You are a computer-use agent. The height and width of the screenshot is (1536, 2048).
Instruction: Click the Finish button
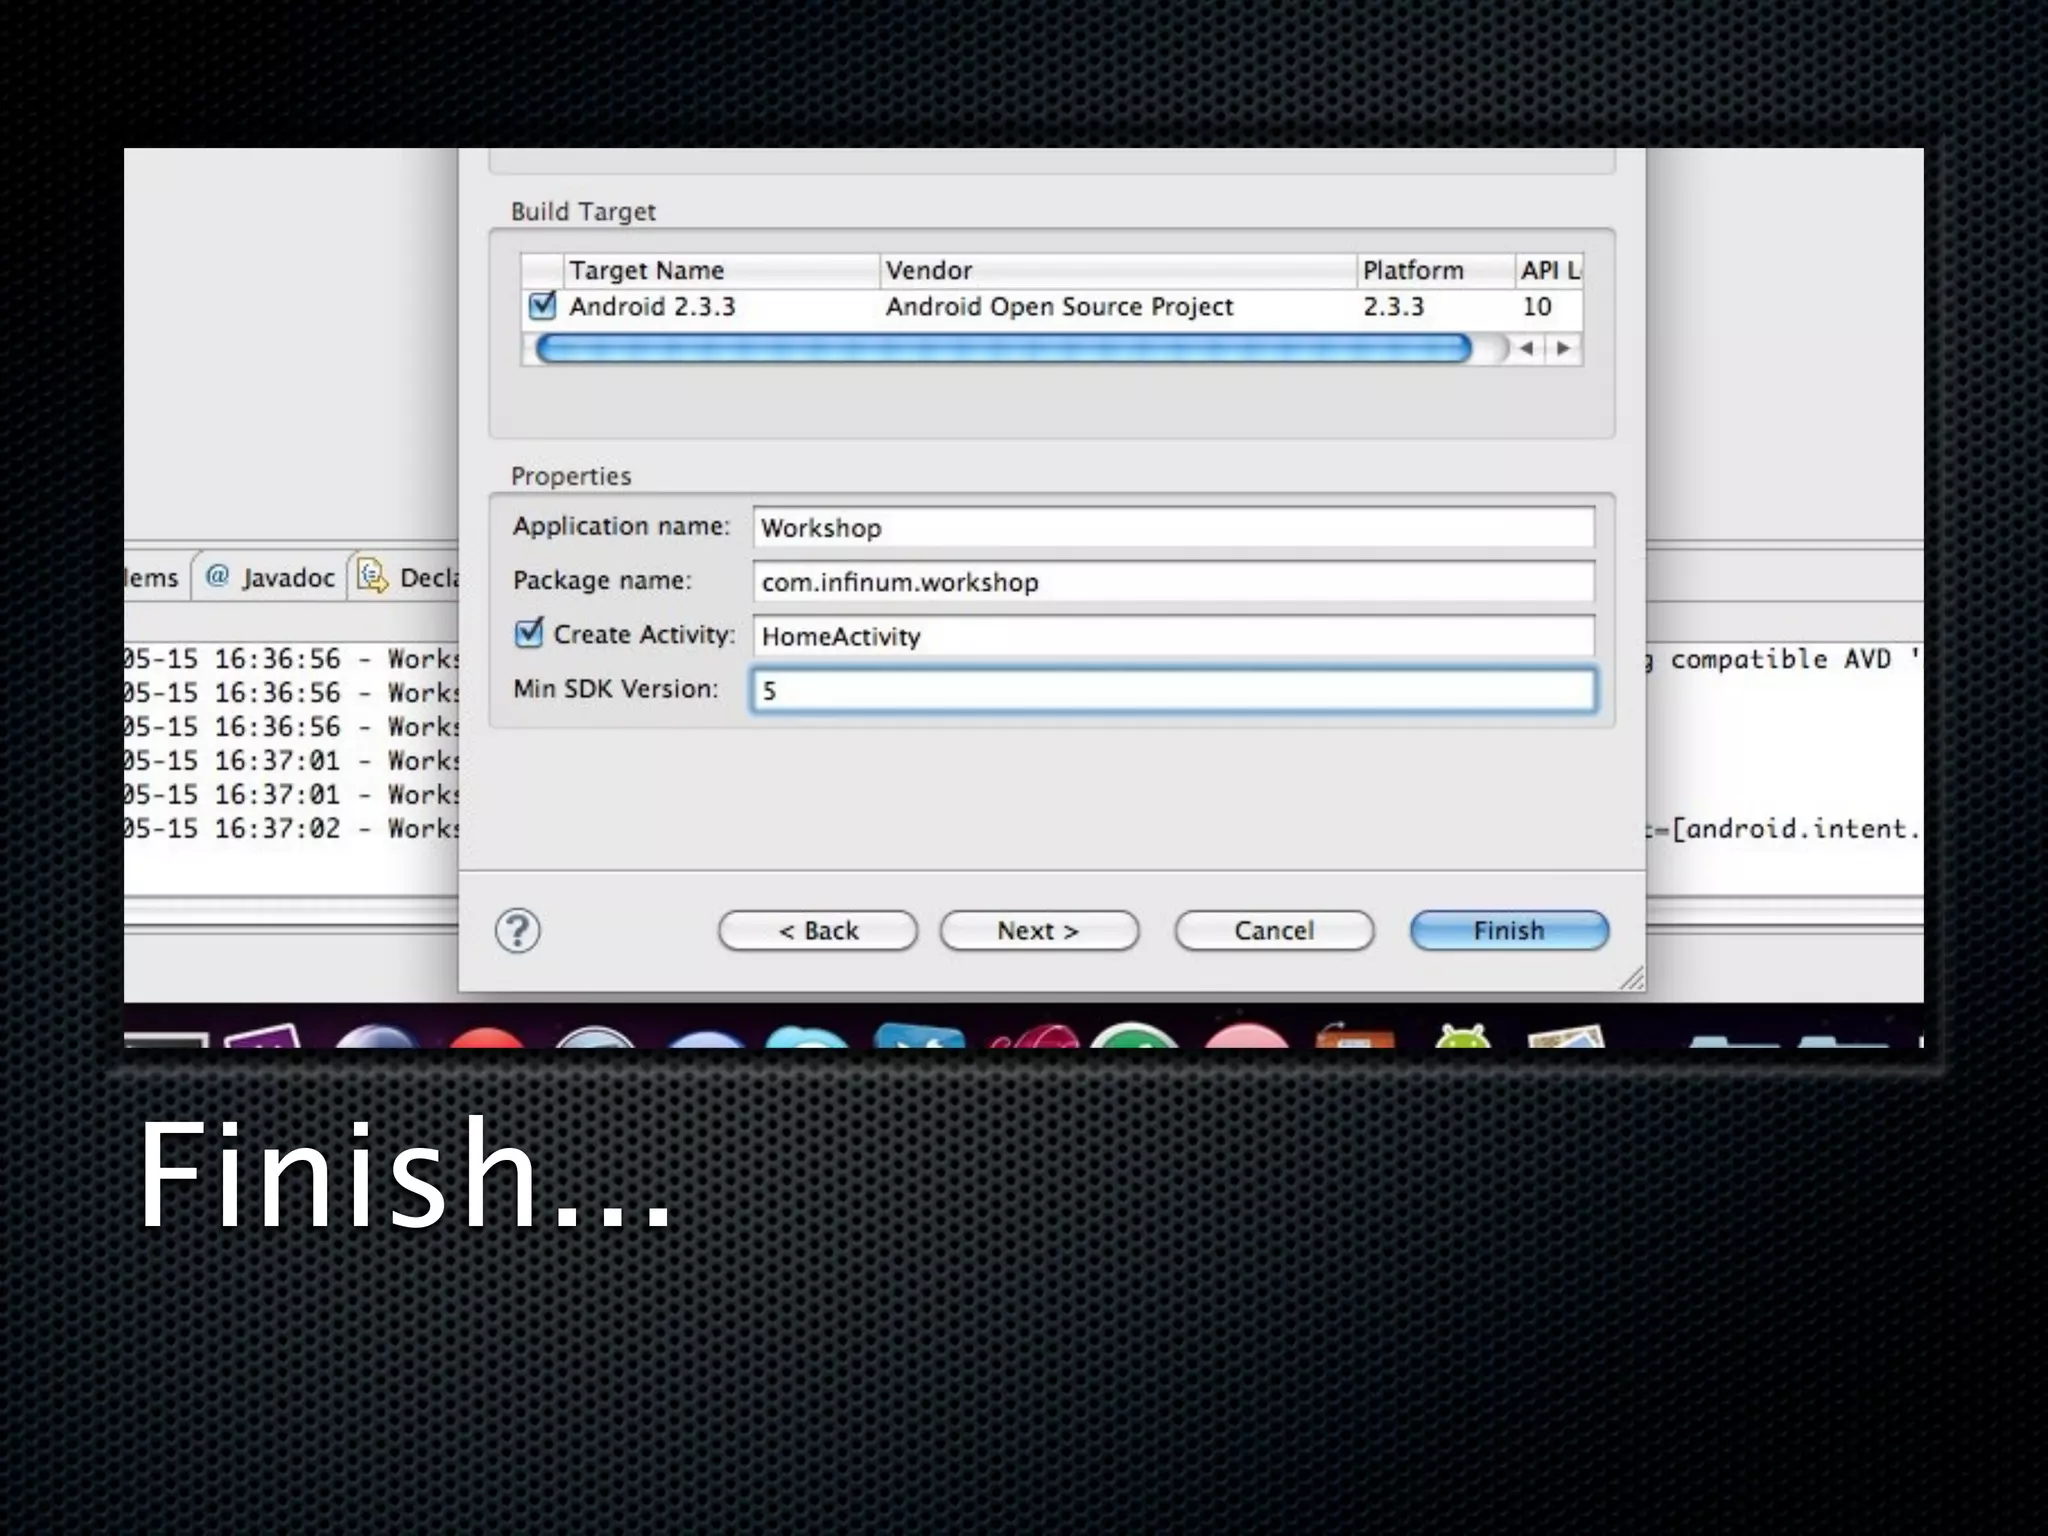click(x=1509, y=930)
